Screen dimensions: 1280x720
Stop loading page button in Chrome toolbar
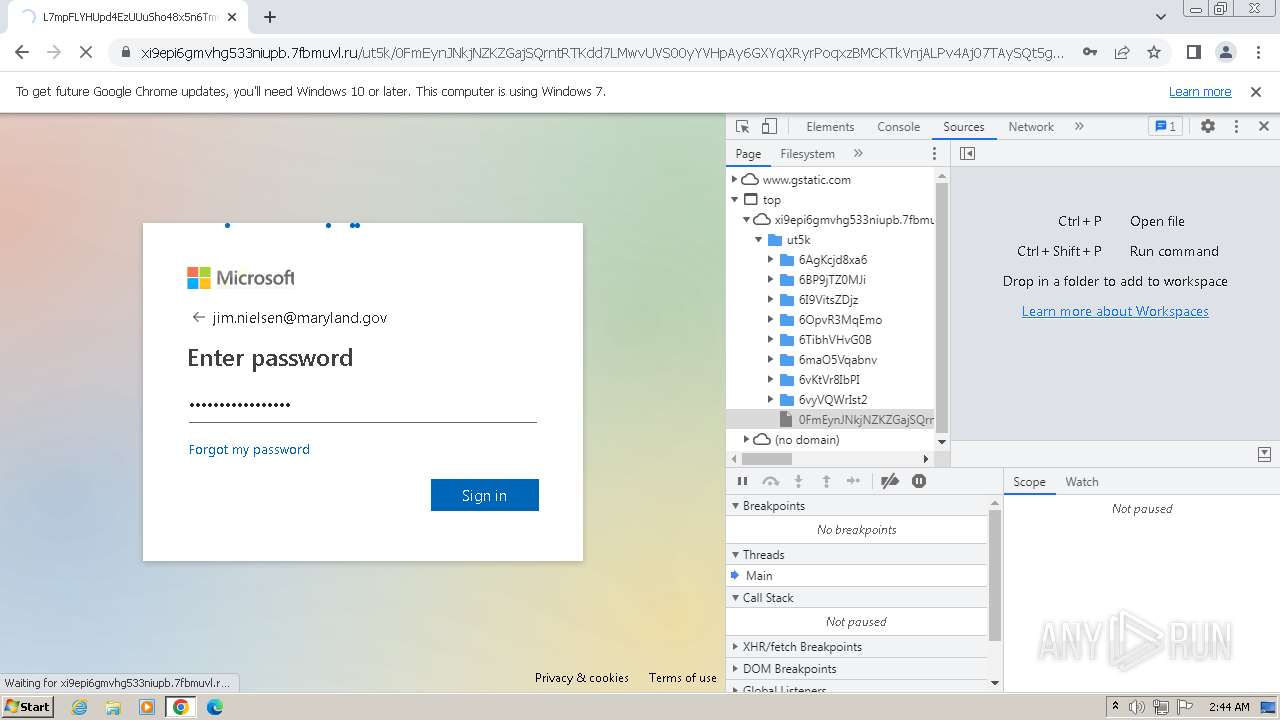click(86, 52)
